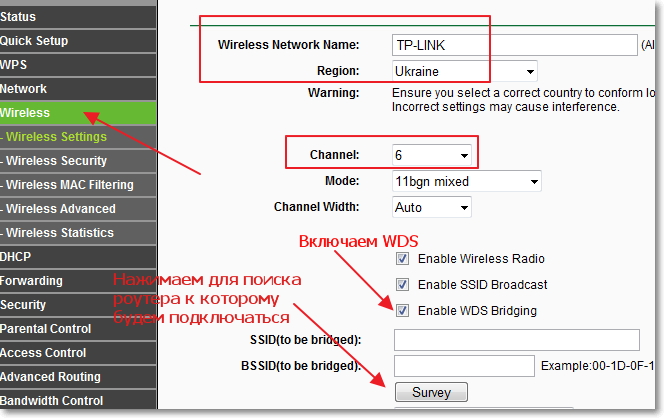
Task: Open the Region dropdown showing Ukraine
Action: click(x=465, y=72)
